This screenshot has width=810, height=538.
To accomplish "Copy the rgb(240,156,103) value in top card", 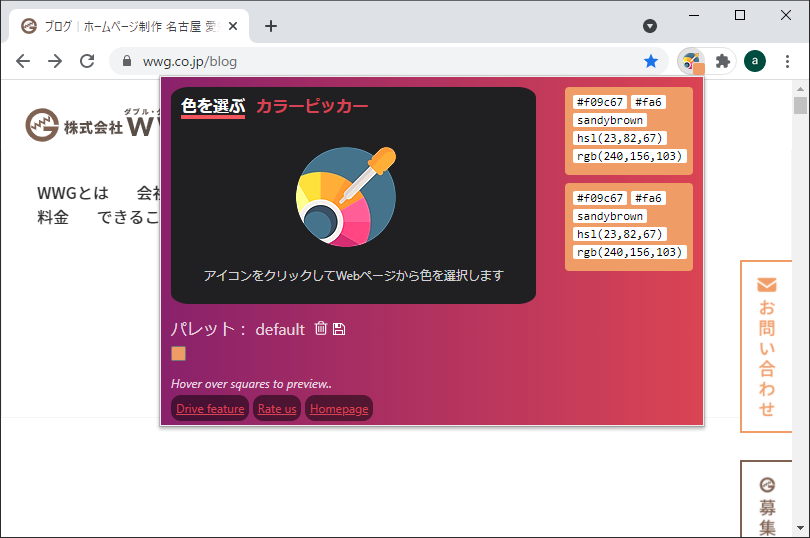I will (629, 156).
